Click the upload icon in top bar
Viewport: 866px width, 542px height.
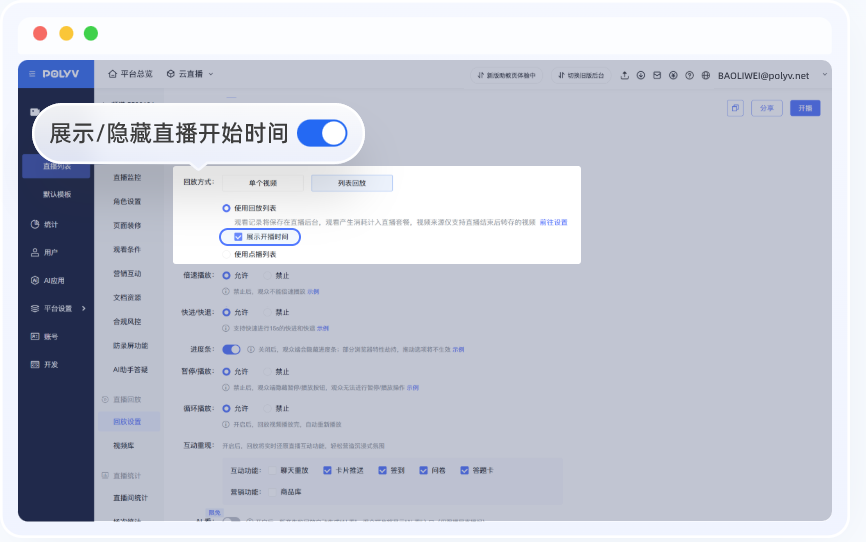(625, 75)
